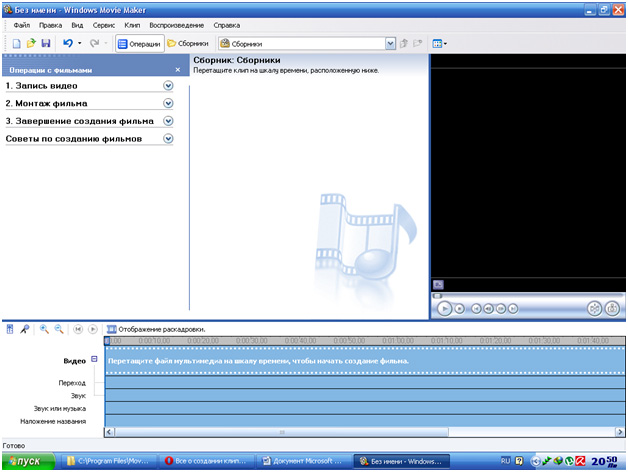Play the timeline
628x472 pixels.
[93, 329]
